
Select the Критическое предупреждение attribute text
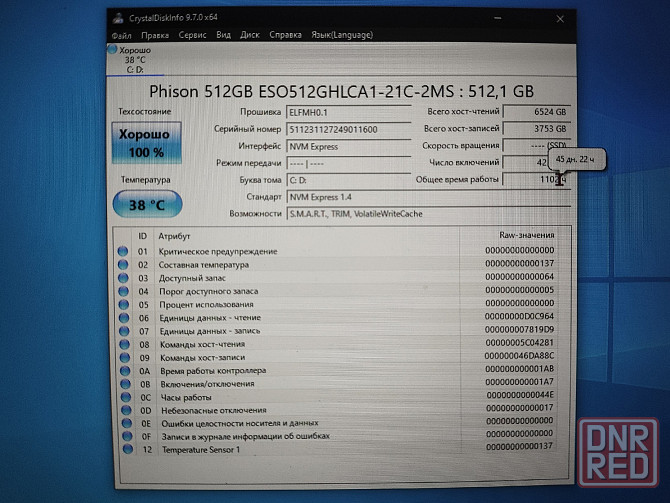click(218, 251)
